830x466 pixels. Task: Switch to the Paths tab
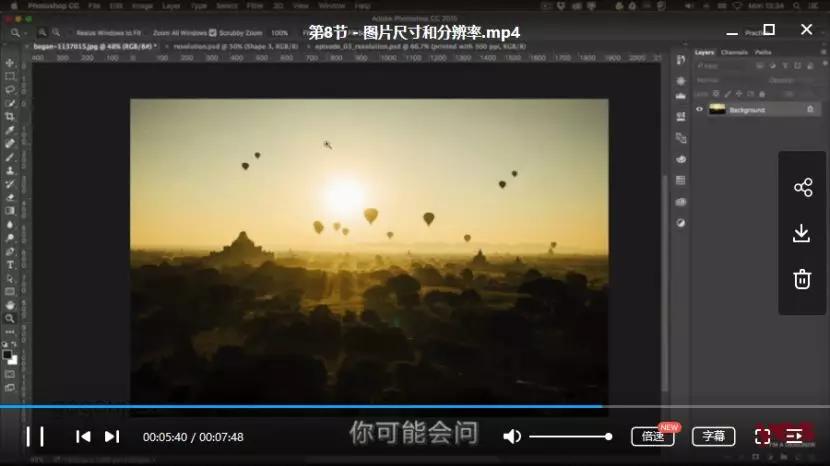pos(763,52)
